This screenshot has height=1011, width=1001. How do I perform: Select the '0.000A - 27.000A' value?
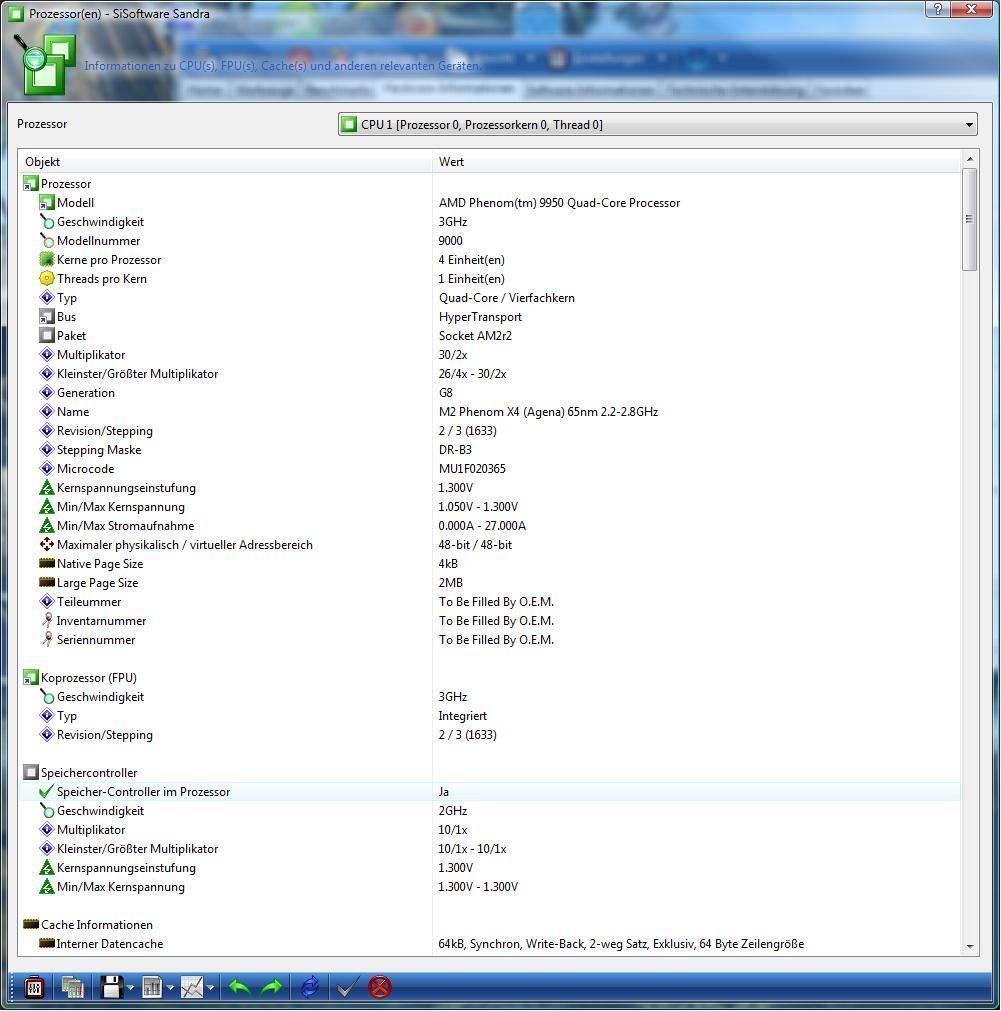[x=482, y=525]
